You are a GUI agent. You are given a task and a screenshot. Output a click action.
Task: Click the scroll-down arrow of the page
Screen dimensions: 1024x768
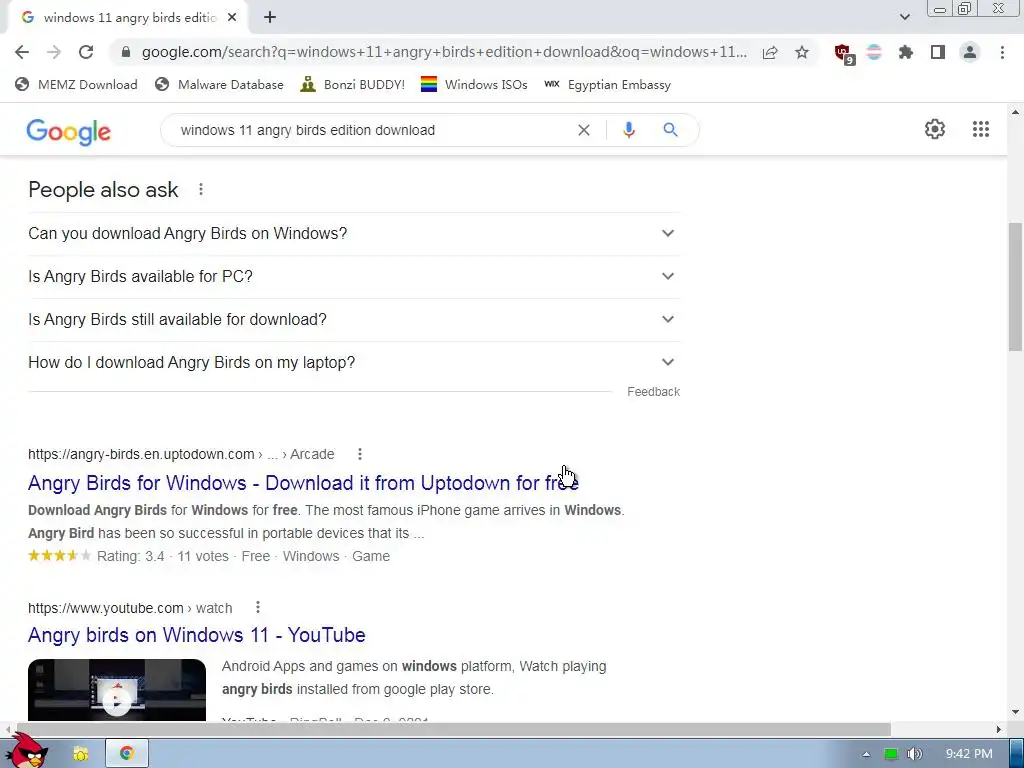(x=1015, y=712)
